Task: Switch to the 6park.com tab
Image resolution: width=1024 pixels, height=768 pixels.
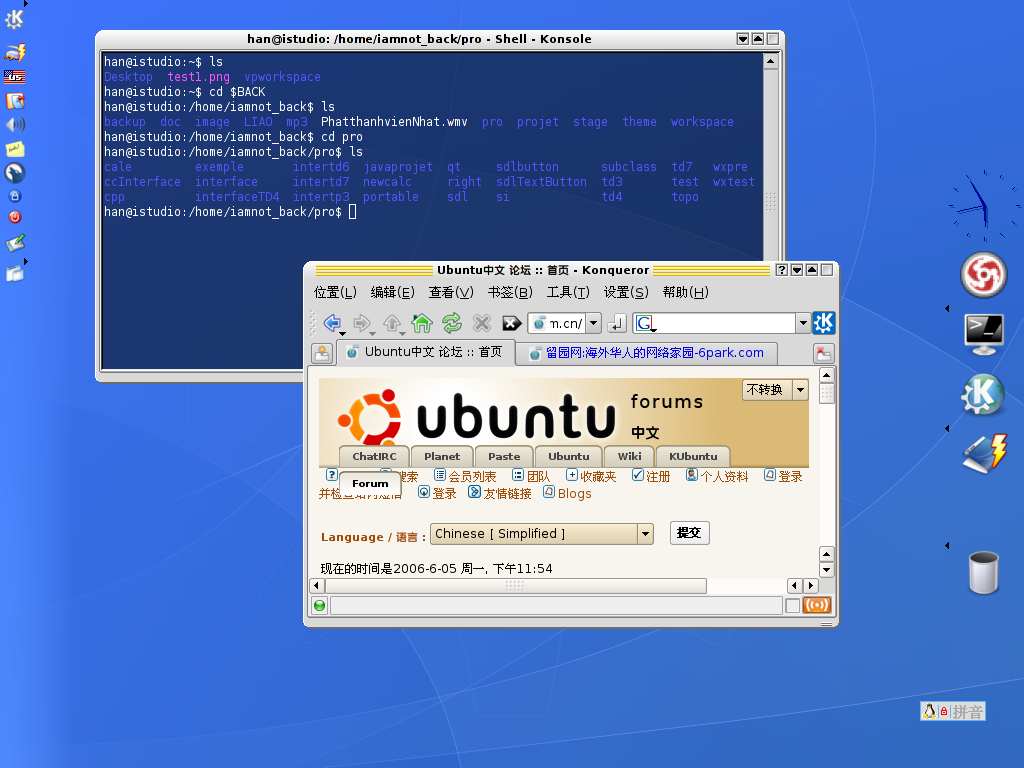Action: coord(647,353)
